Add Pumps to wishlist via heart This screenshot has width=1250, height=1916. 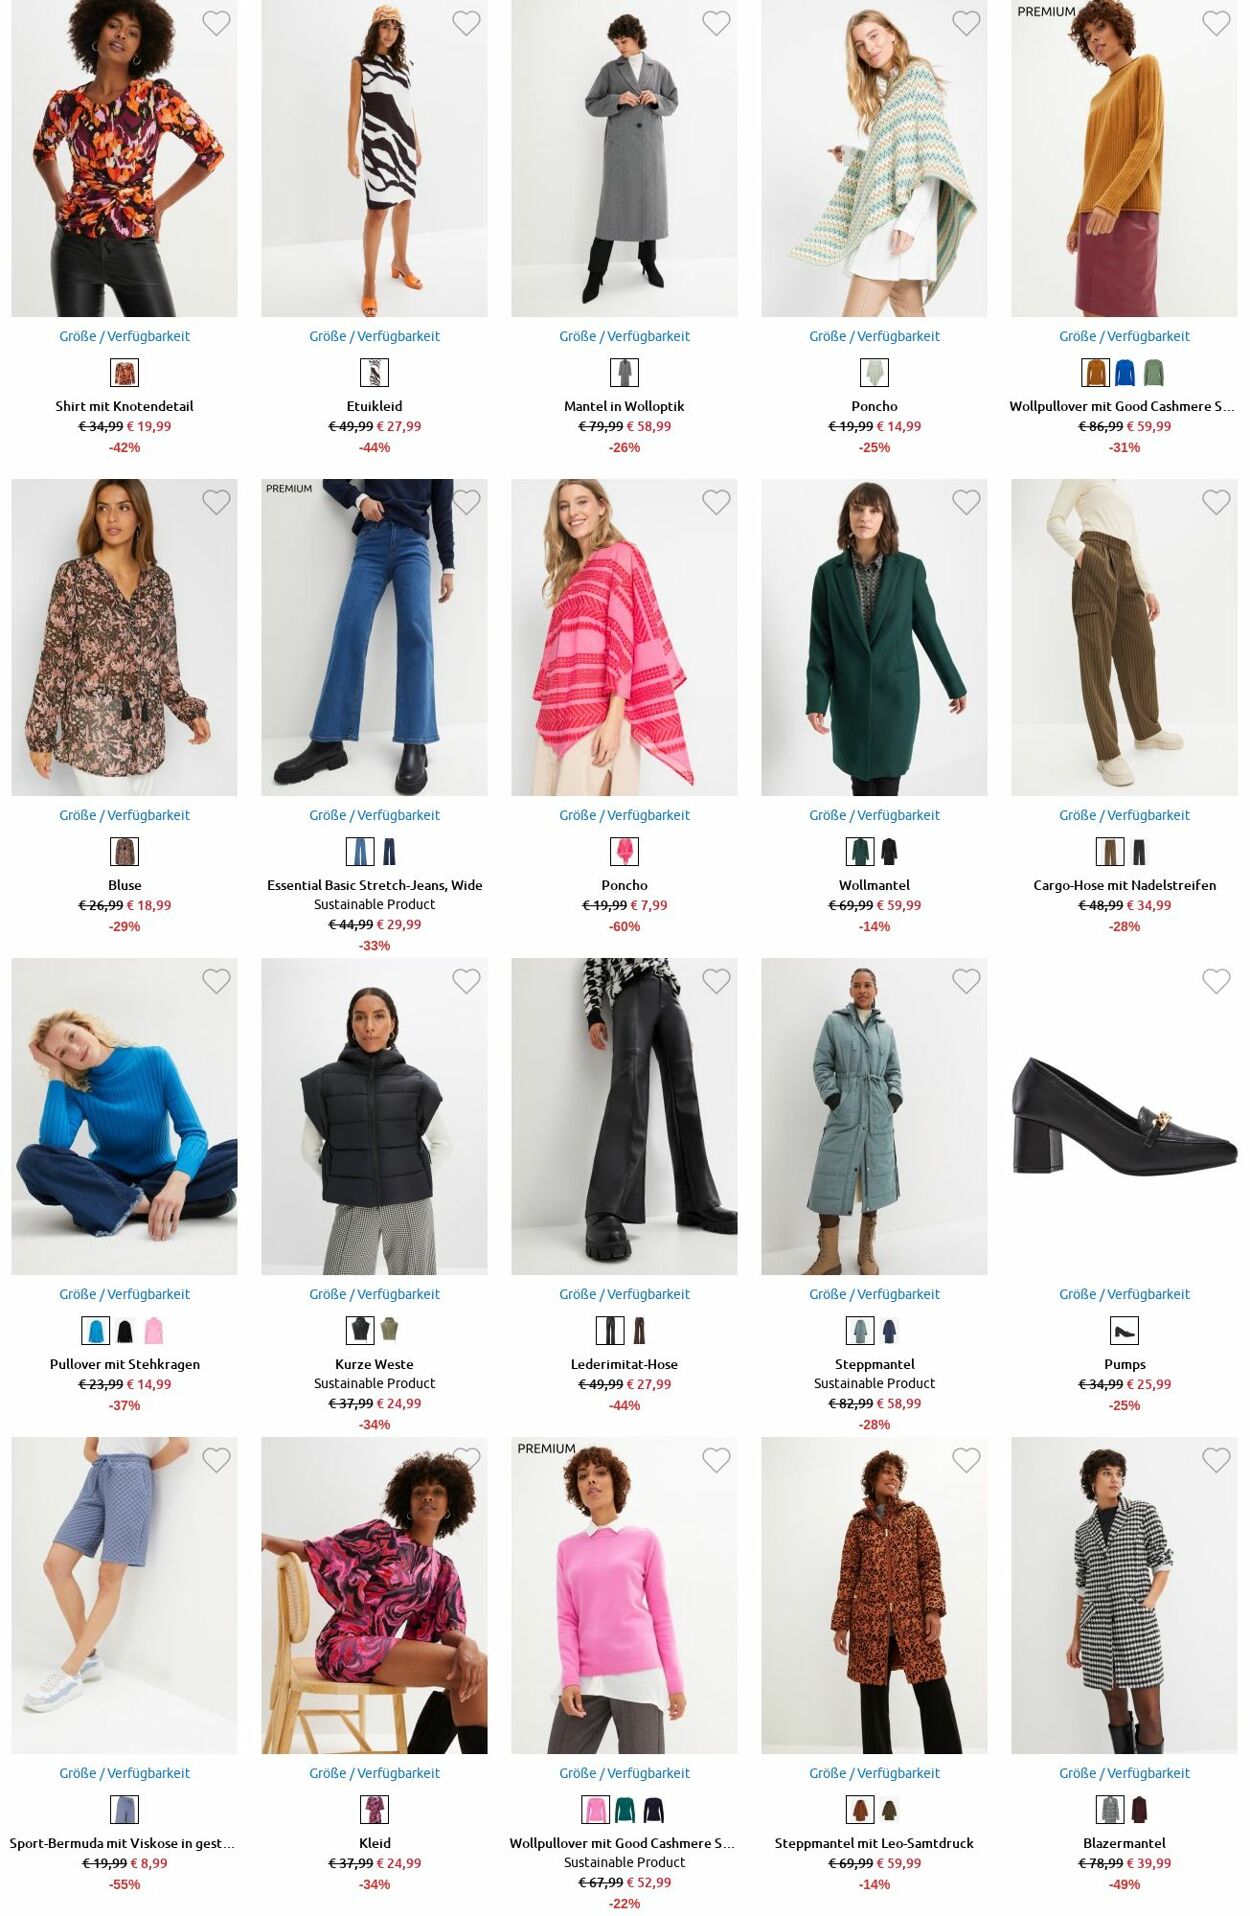1216,981
